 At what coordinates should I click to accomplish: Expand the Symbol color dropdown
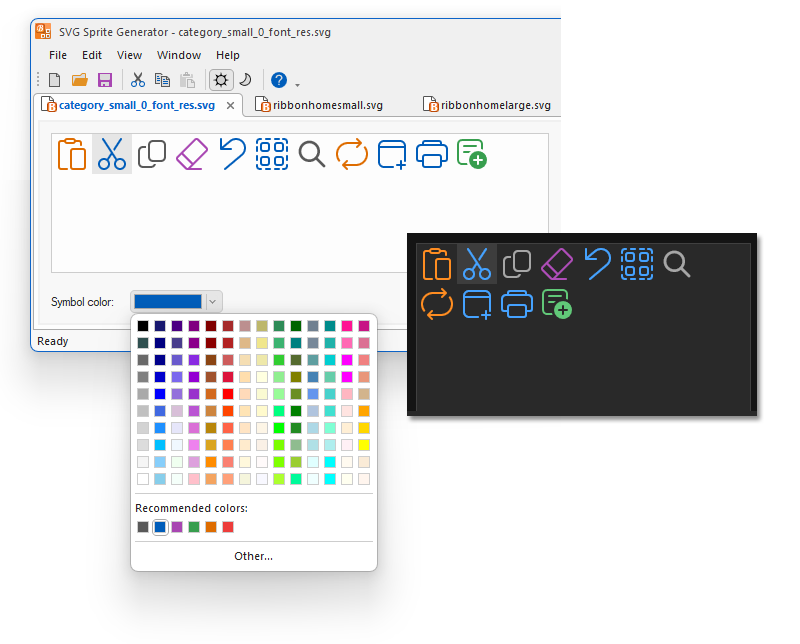pyautogui.click(x=212, y=301)
